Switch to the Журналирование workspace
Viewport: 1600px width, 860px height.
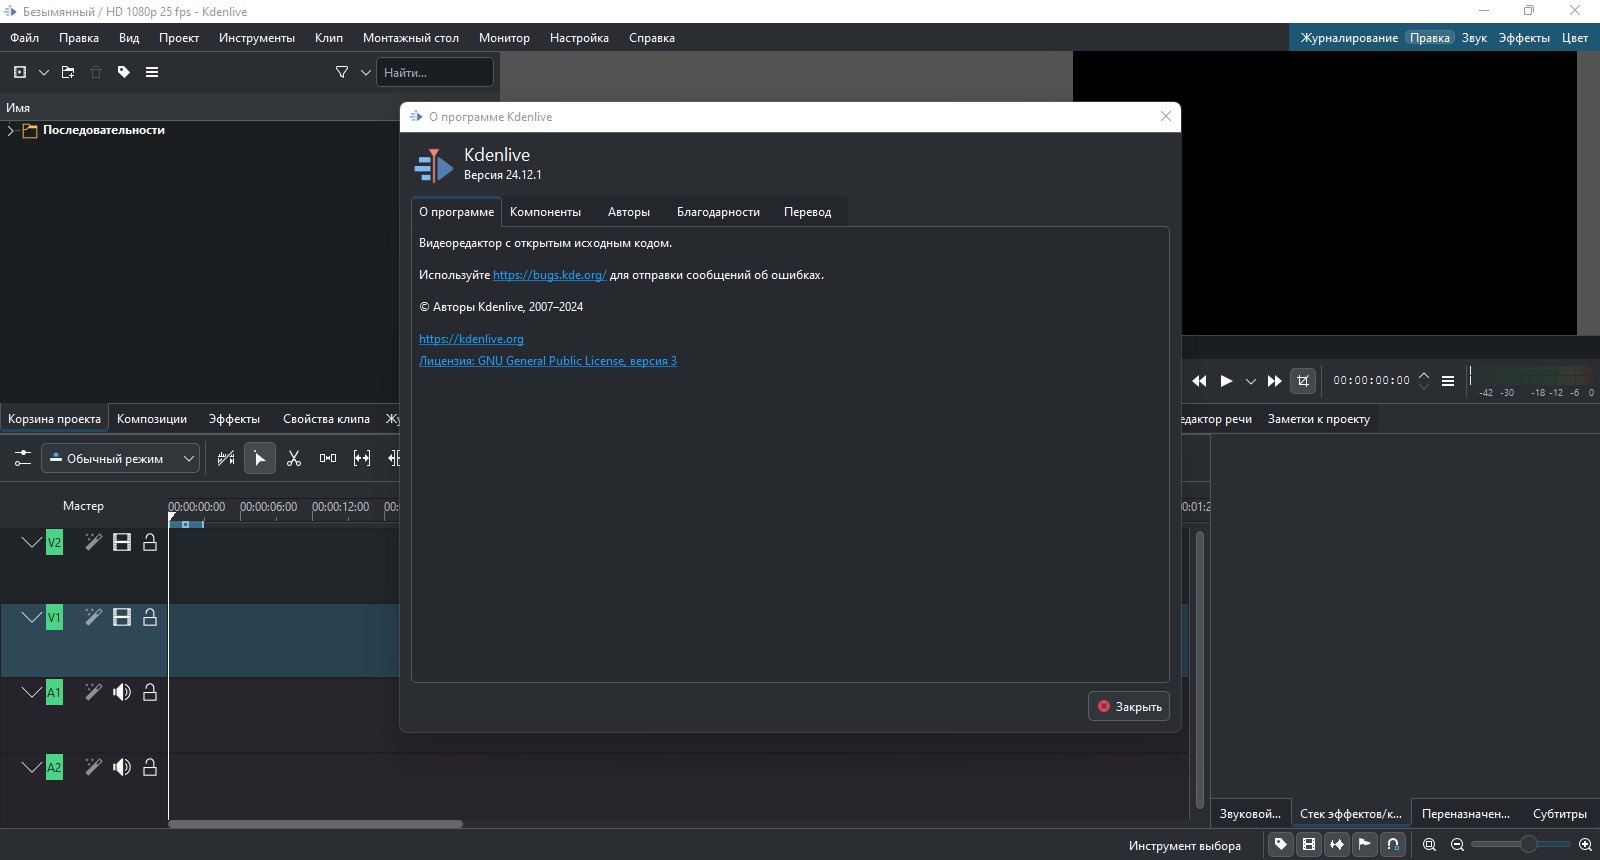(x=1349, y=38)
